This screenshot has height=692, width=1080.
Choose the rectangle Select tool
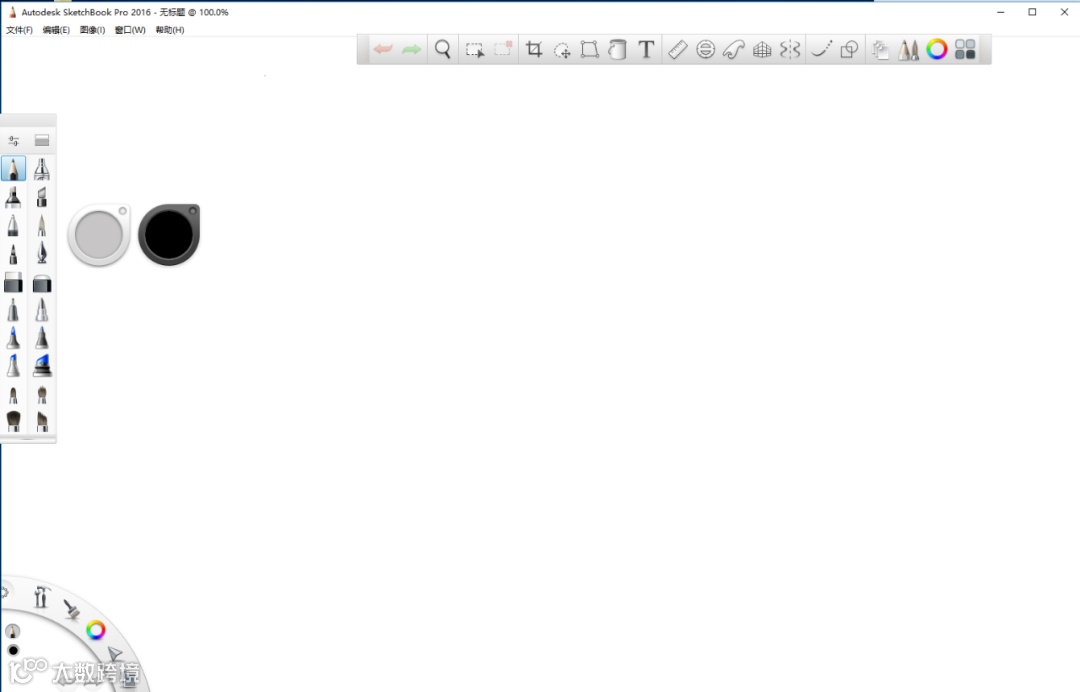(x=475, y=50)
